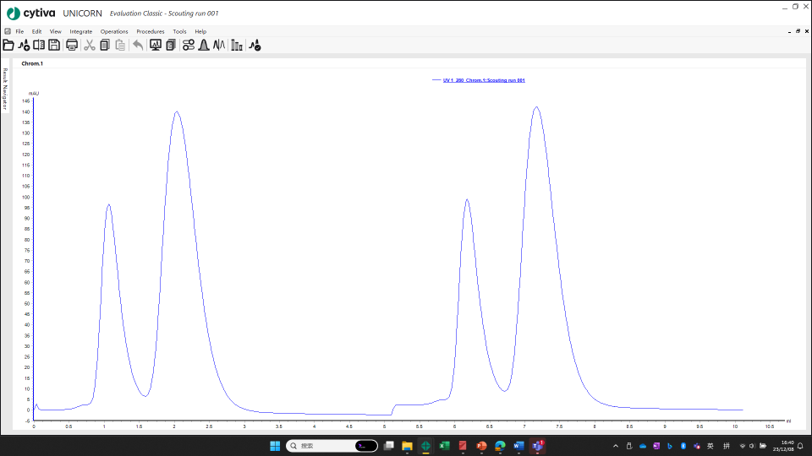Click the UV 1_280 curve legend link

coord(483,80)
